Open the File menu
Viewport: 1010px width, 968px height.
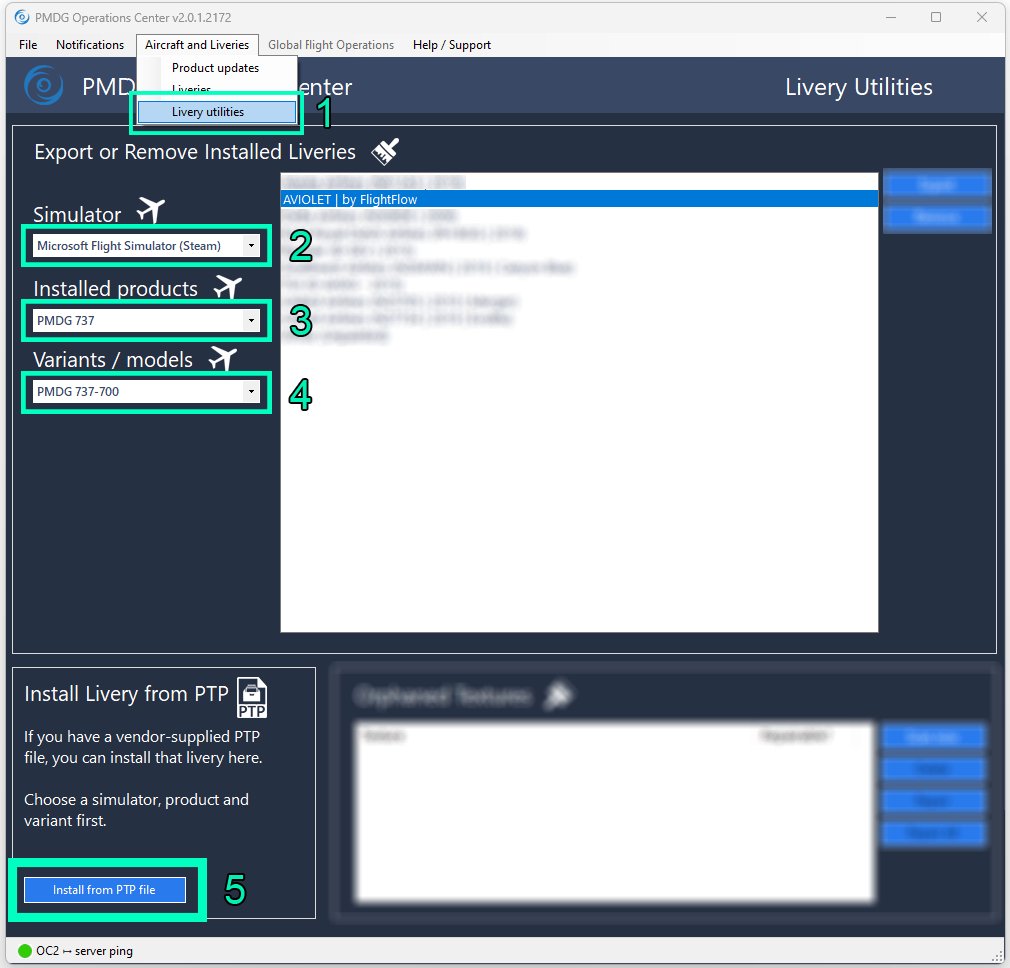pos(28,45)
